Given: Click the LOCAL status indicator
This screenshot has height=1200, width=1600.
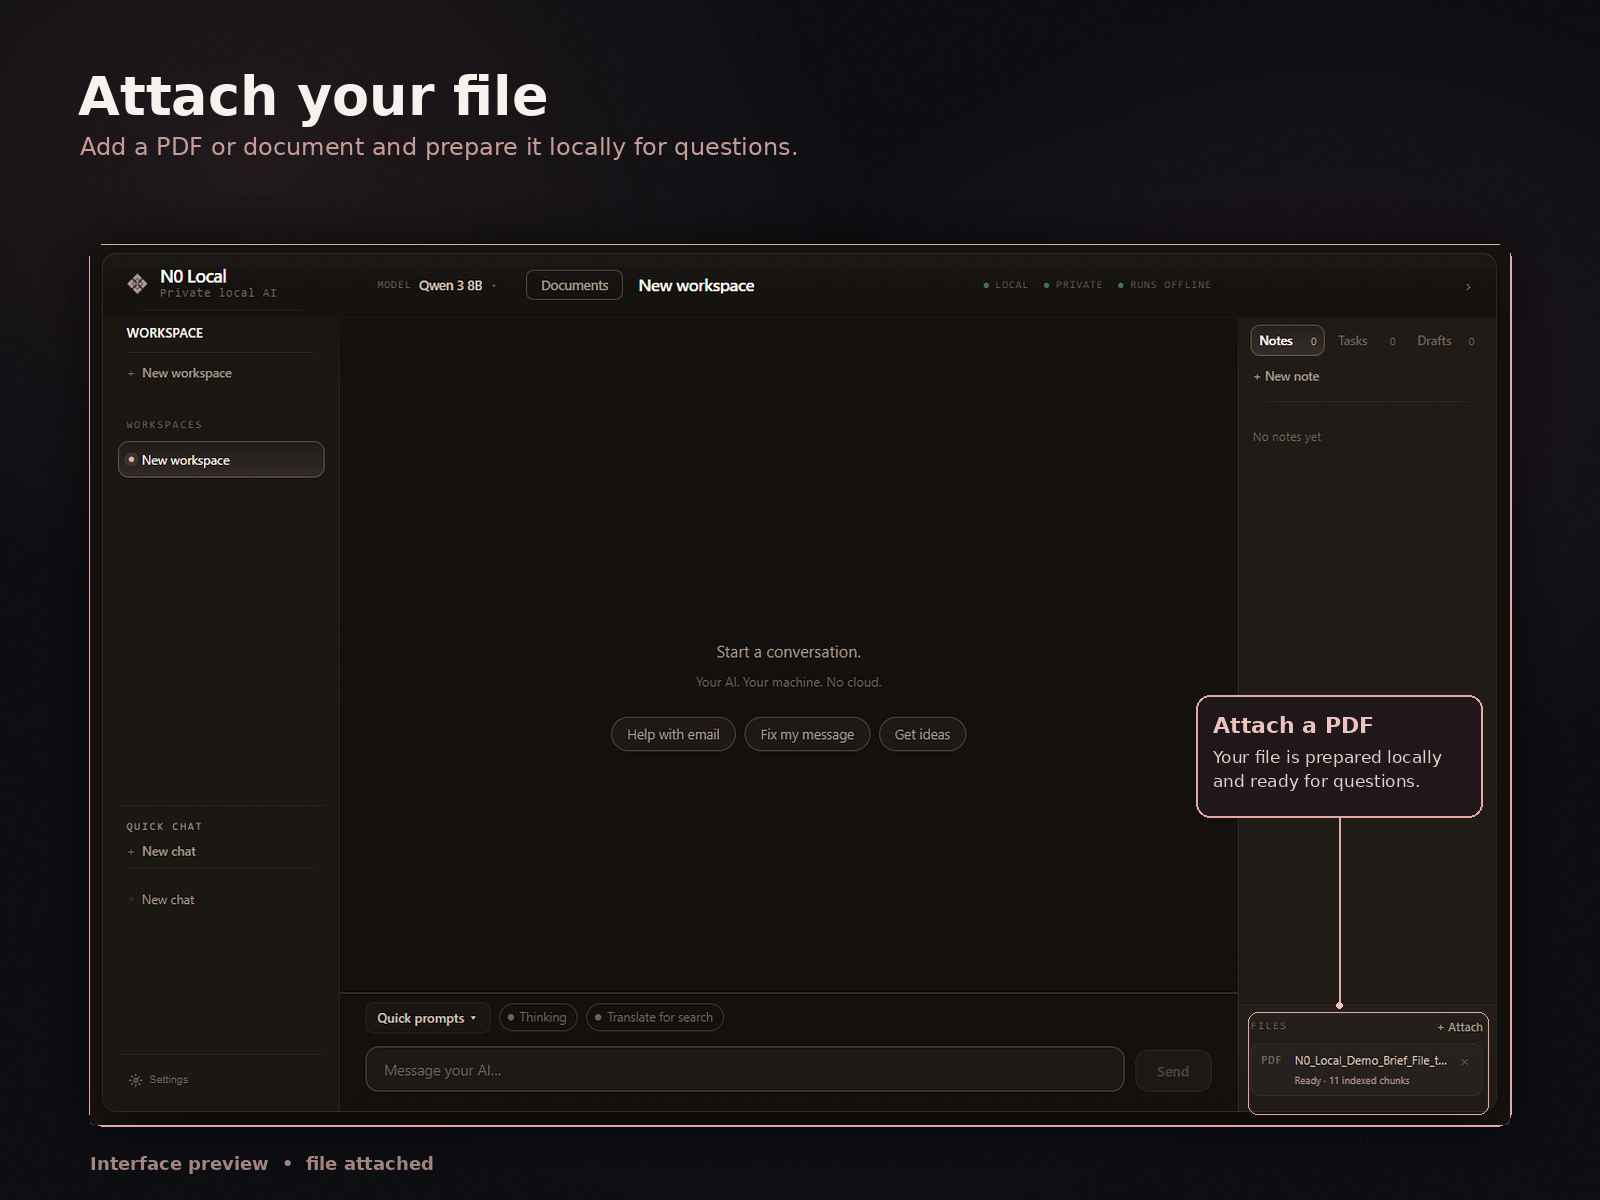Looking at the screenshot, I should point(1006,285).
